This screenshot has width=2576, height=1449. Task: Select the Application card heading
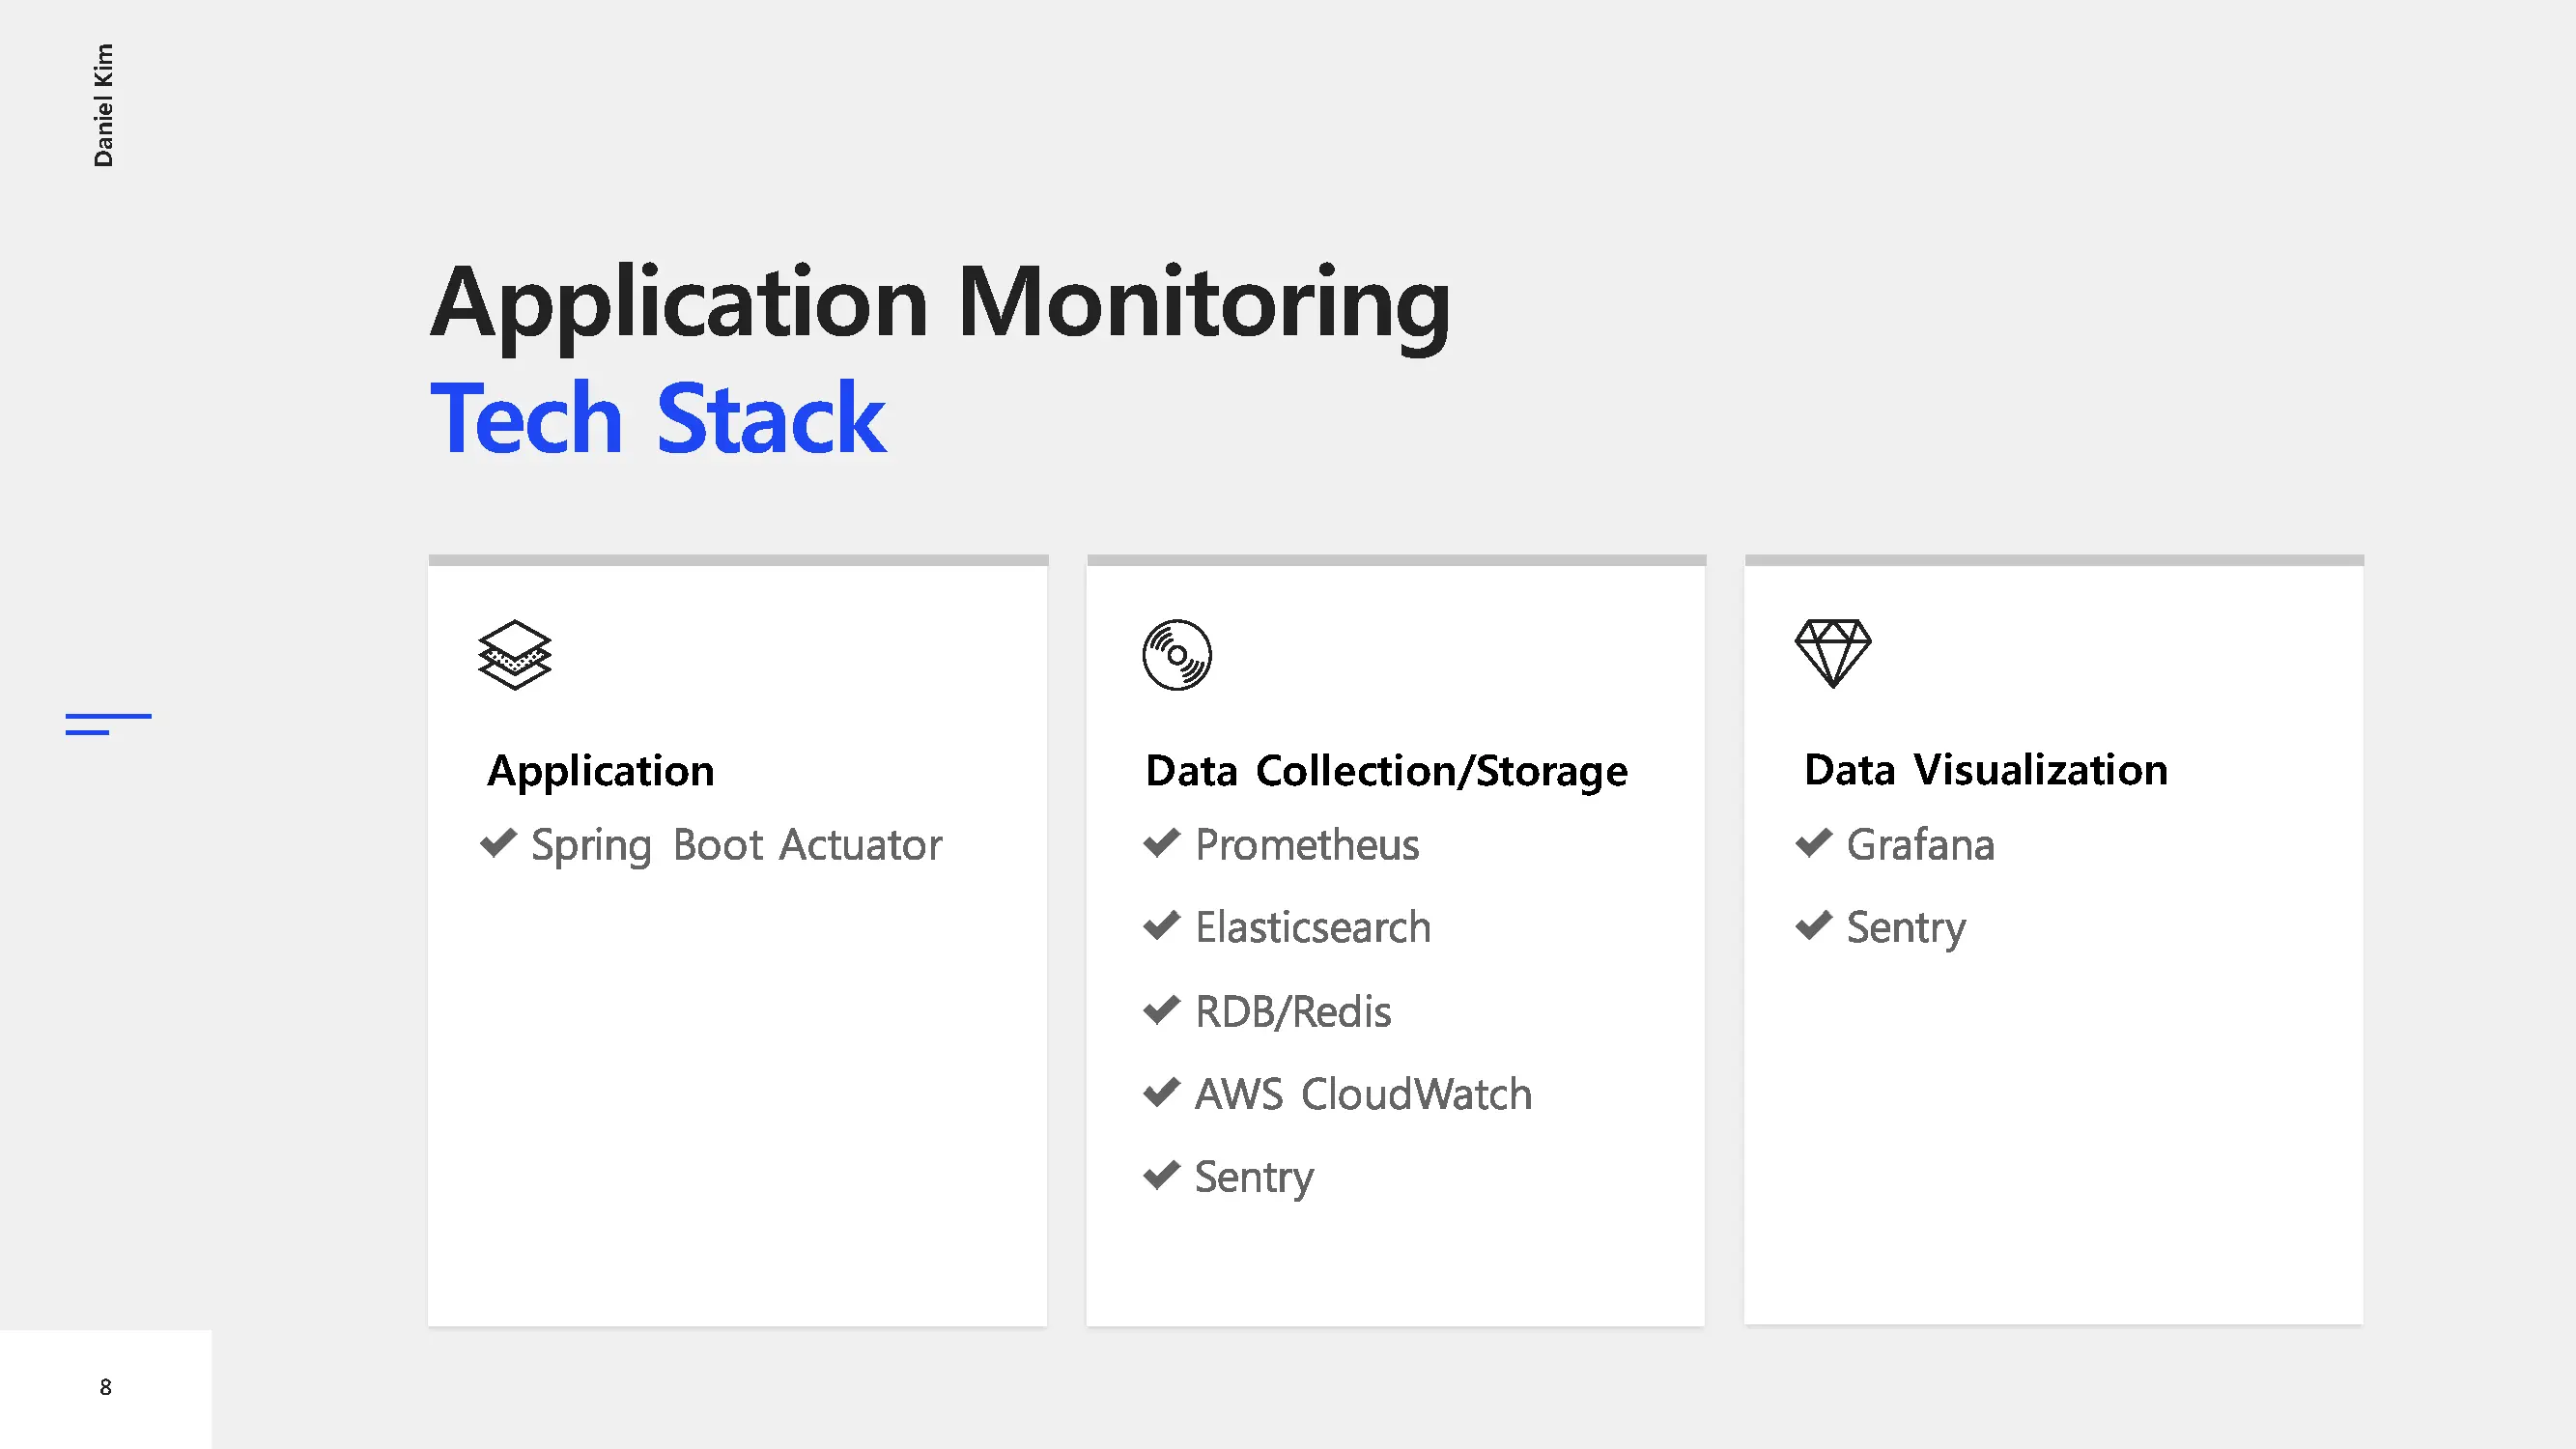pos(600,771)
